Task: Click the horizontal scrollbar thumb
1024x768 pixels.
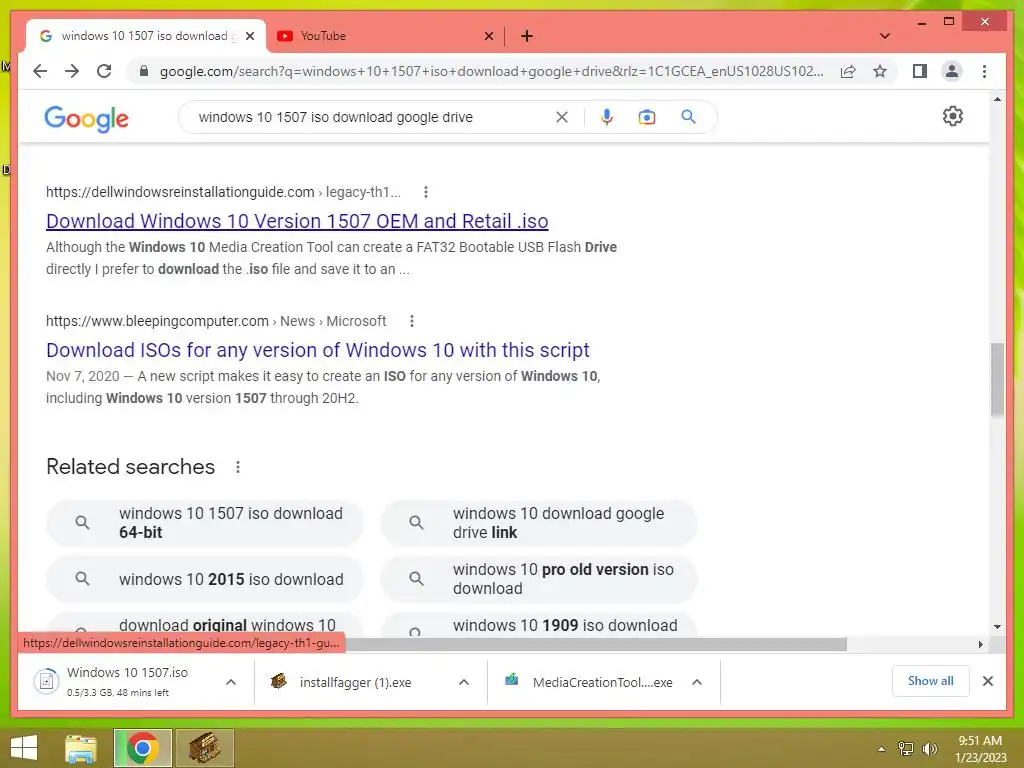Action: click(594, 644)
